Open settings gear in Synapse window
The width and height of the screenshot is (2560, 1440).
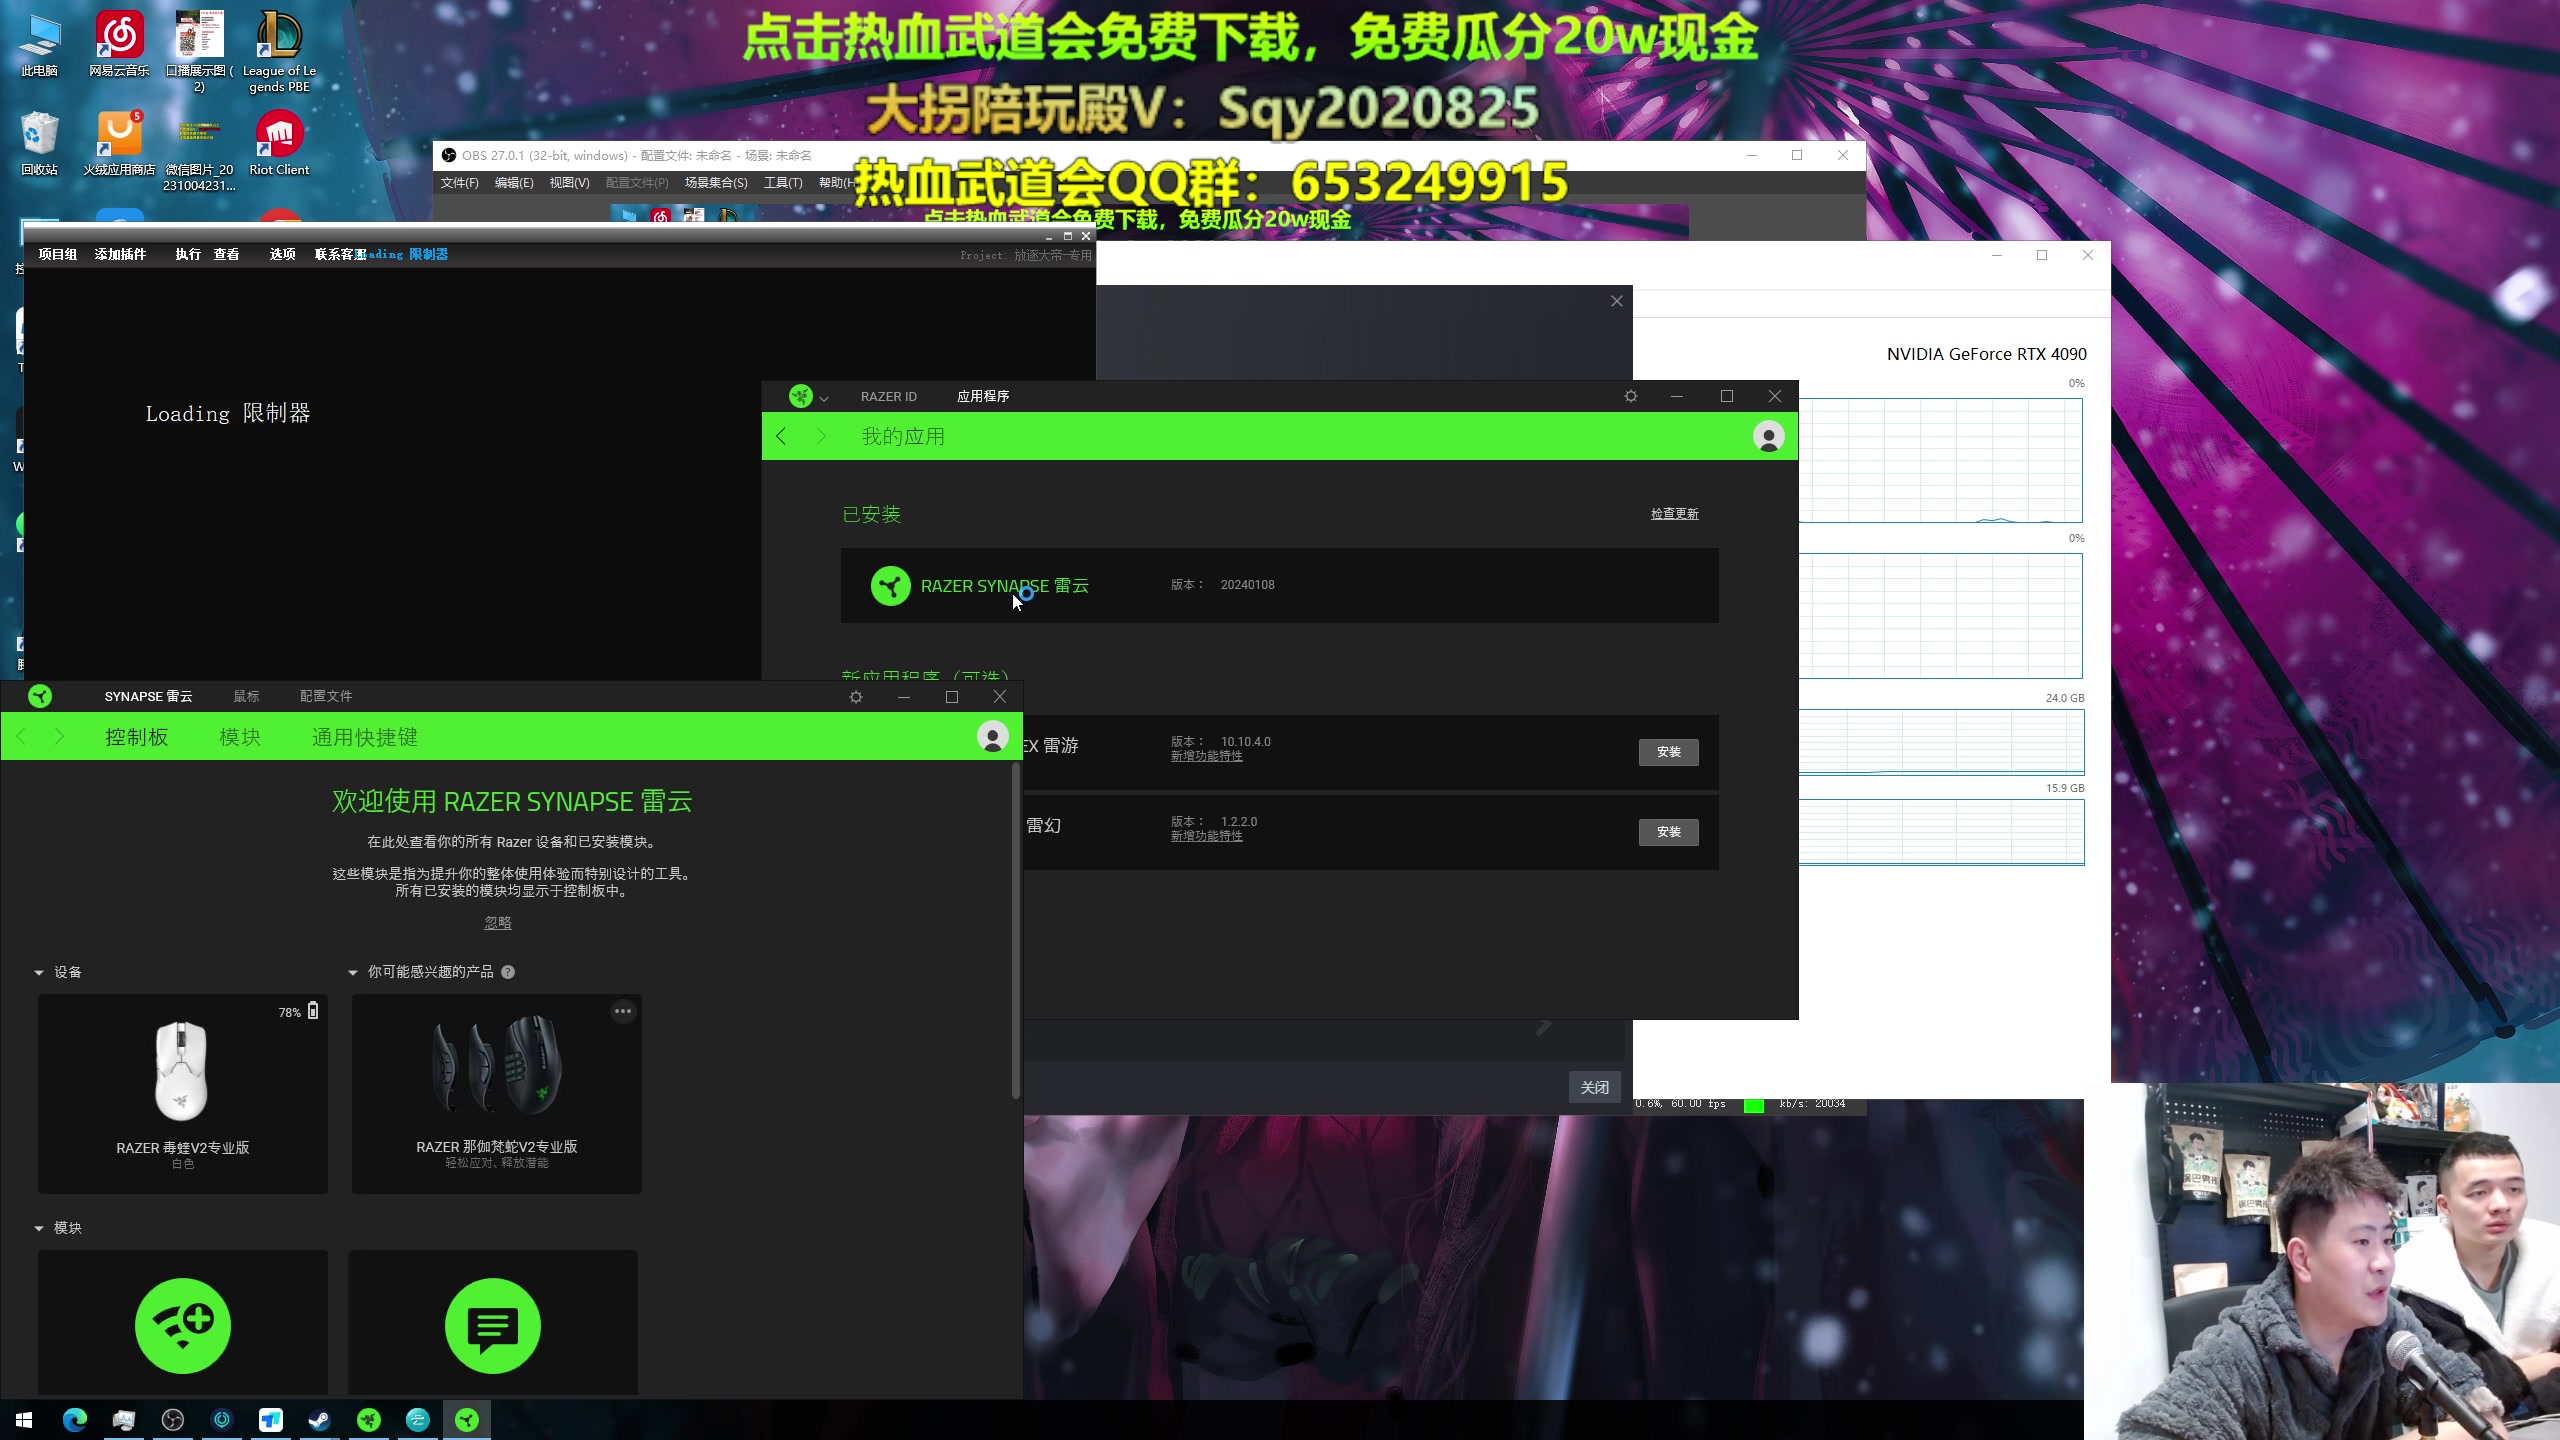coord(856,697)
